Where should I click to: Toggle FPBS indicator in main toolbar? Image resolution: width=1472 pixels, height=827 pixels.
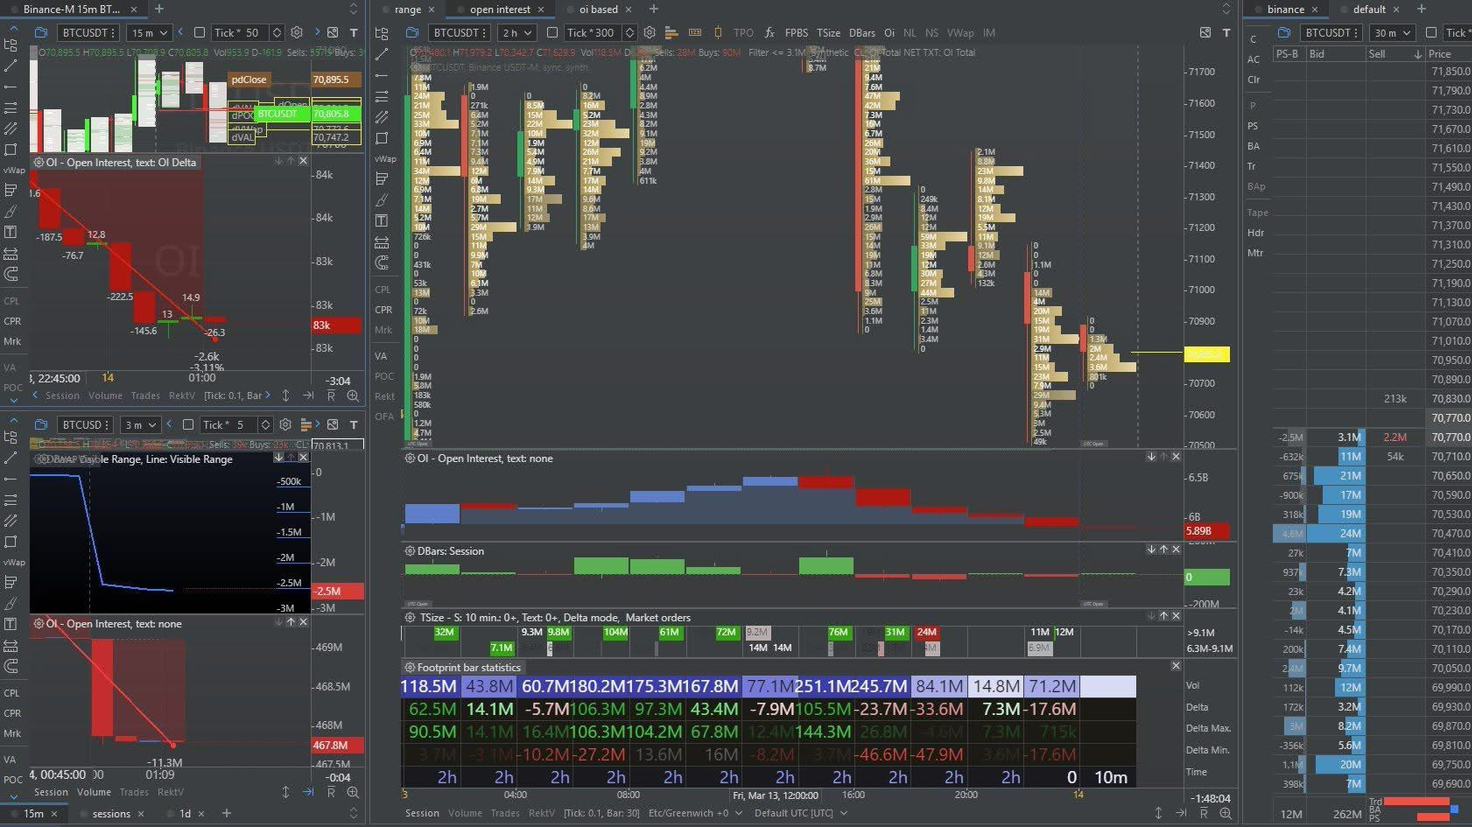point(796,33)
